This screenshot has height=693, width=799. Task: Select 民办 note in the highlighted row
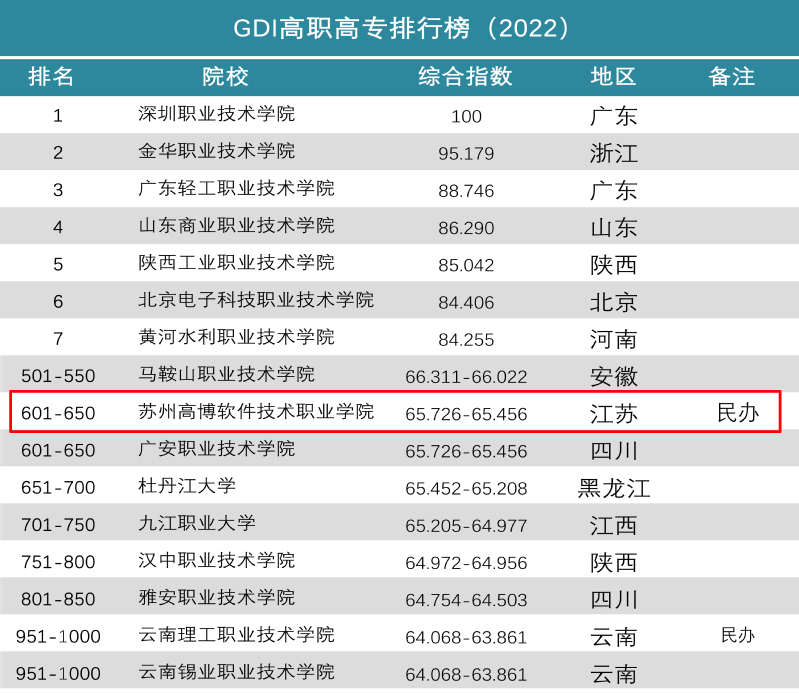pos(738,412)
